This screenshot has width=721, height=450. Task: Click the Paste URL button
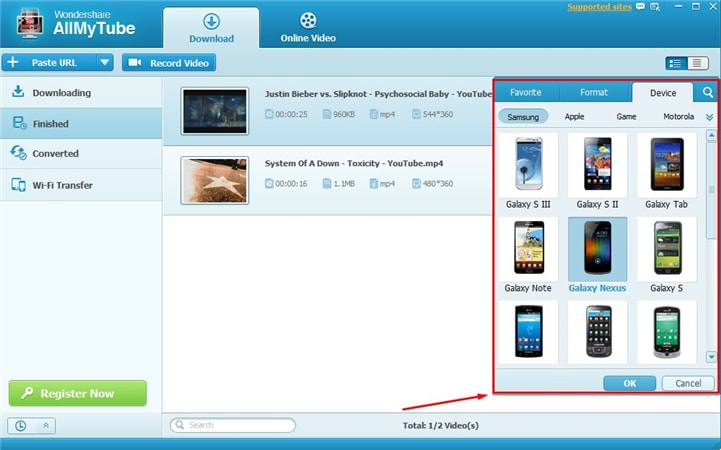tap(49, 63)
